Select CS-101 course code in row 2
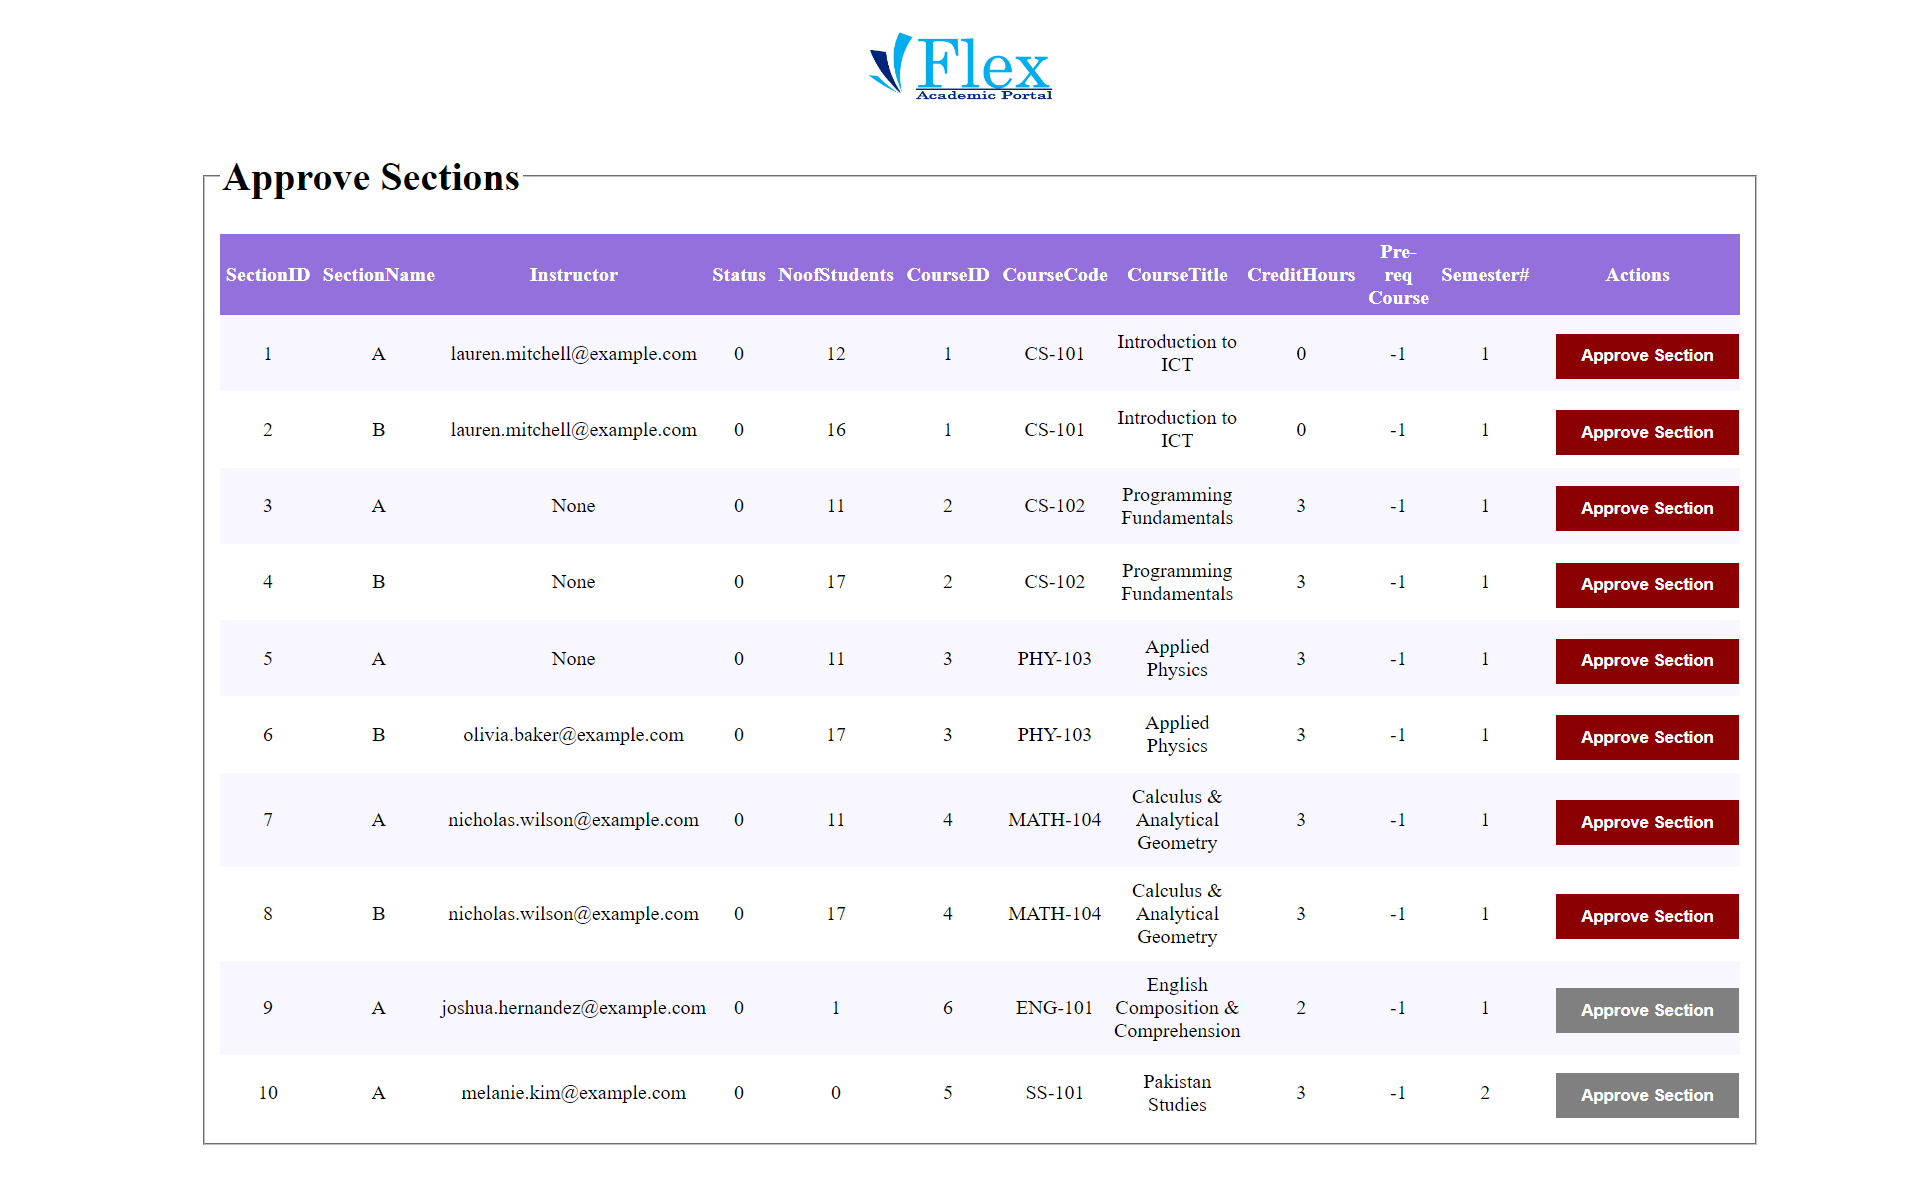Image resolution: width=1920 pixels, height=1195 pixels. click(1055, 430)
